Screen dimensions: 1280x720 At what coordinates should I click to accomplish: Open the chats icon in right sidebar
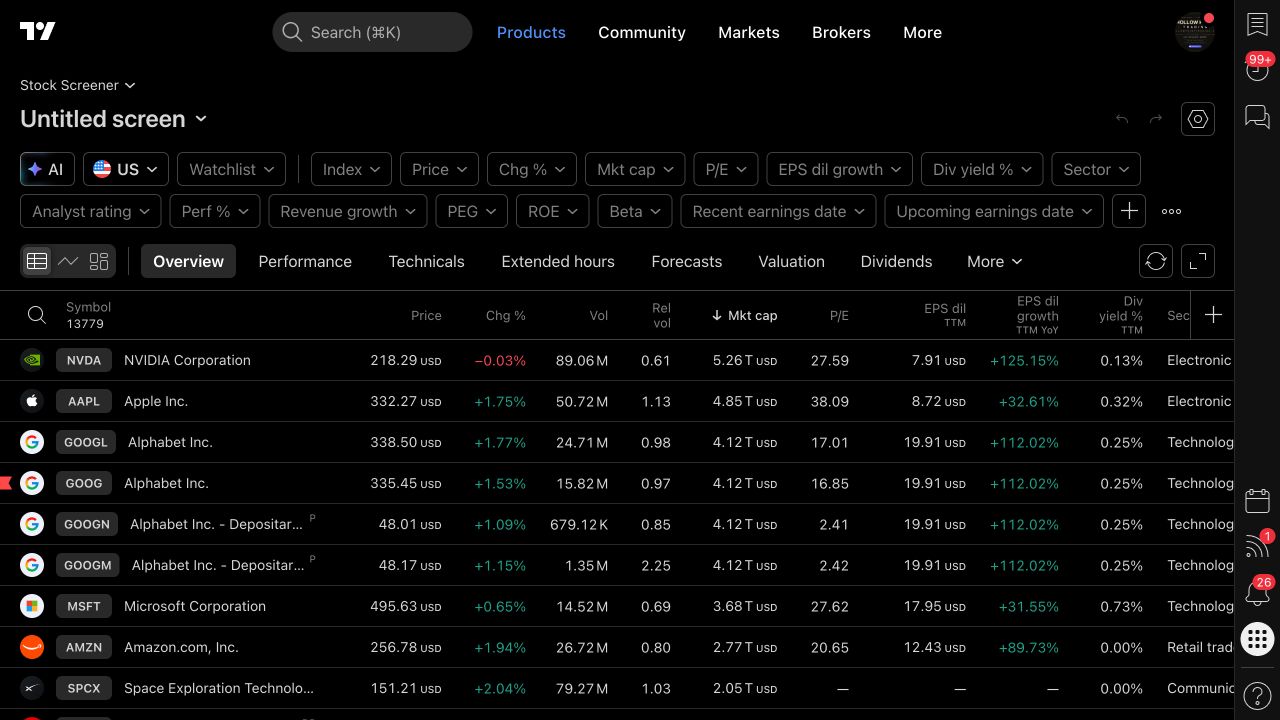[1257, 117]
